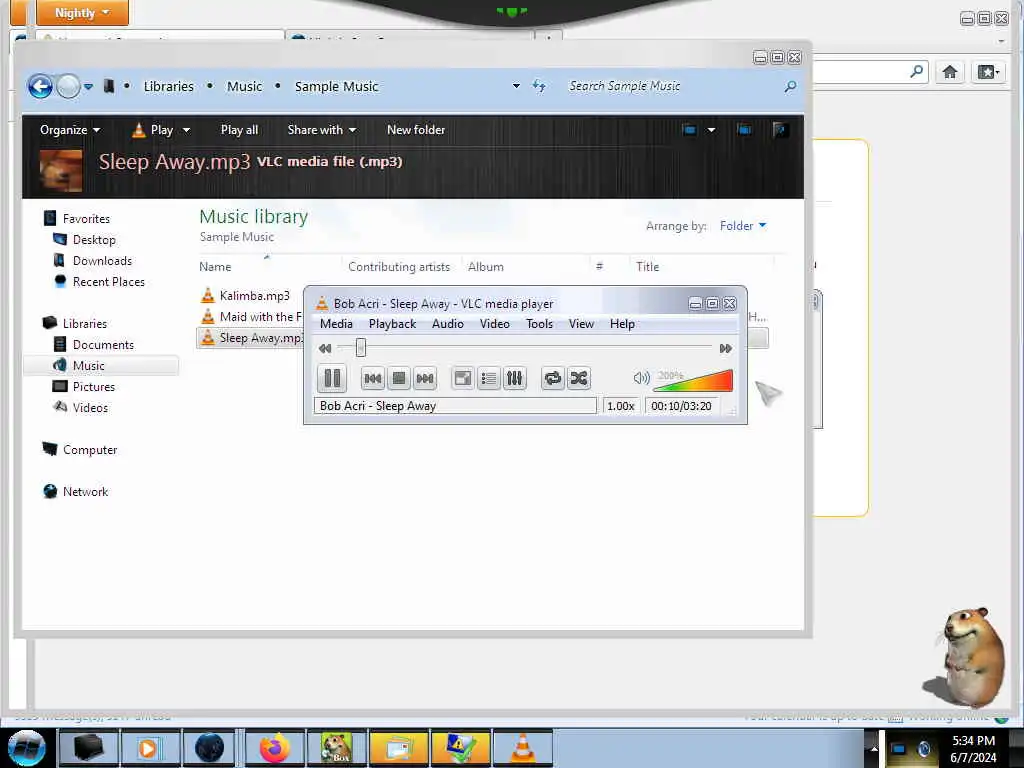Viewport: 1024px width, 768px height.
Task: Open the Media menu in VLC
Action: (x=336, y=324)
